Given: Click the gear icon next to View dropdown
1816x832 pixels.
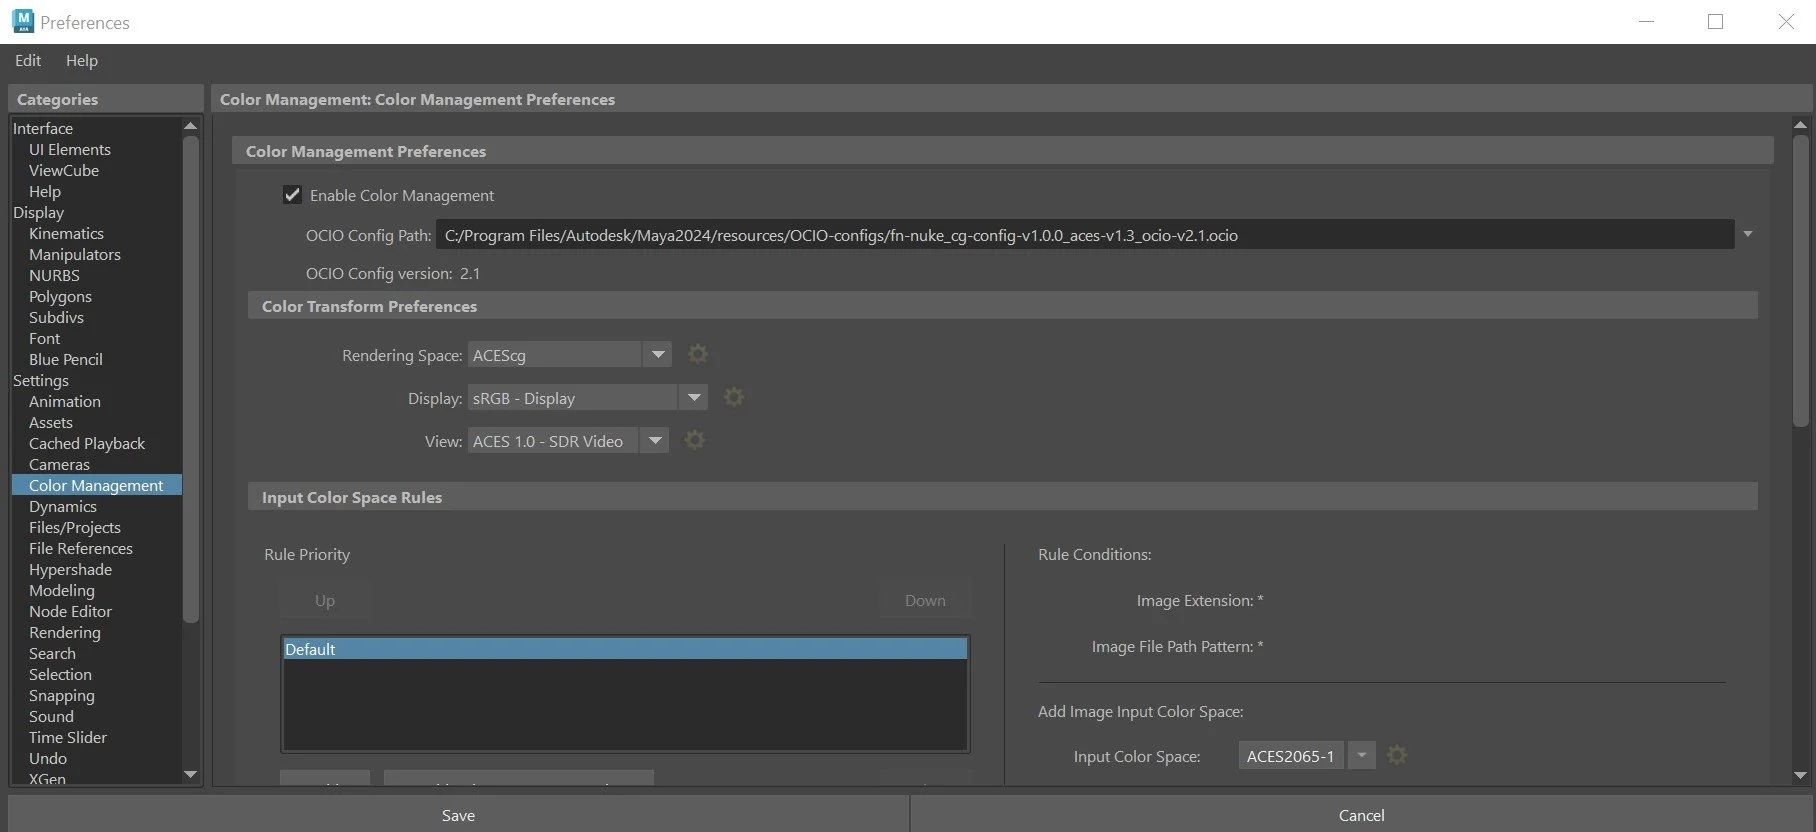Looking at the screenshot, I should (695, 440).
